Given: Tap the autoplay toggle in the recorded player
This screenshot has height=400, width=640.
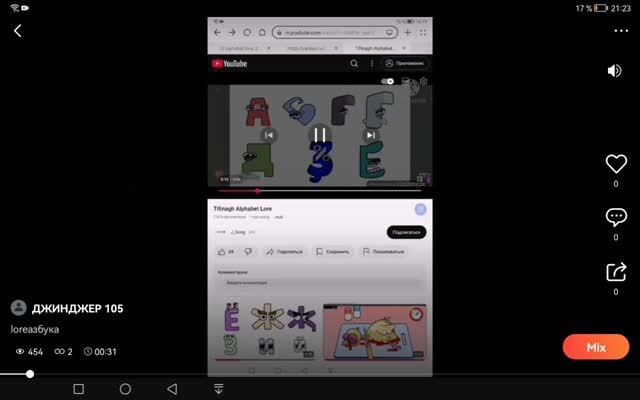Looking at the screenshot, I should 387,81.
